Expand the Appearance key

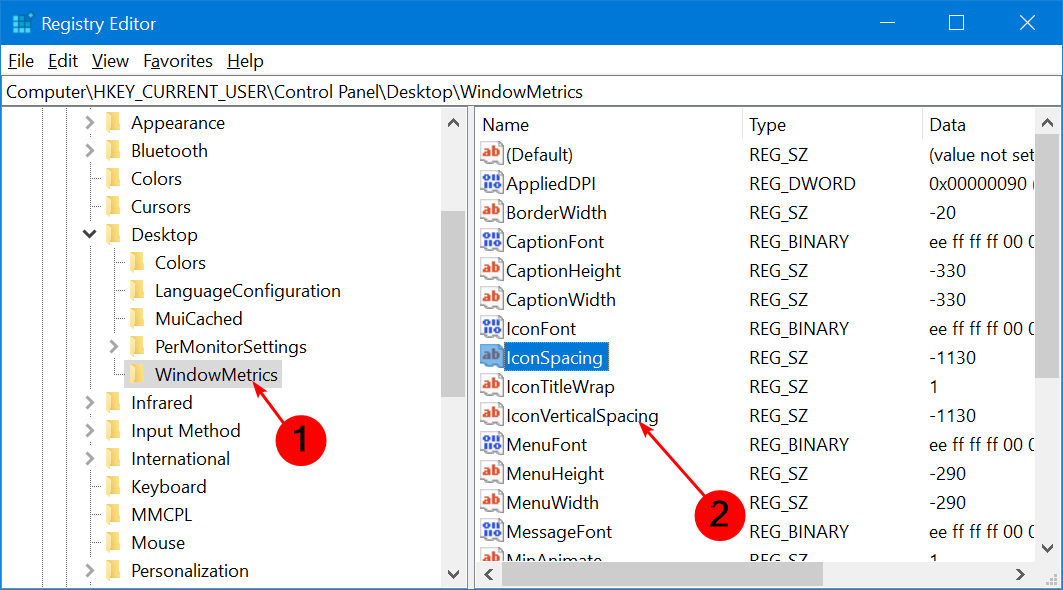[89, 123]
